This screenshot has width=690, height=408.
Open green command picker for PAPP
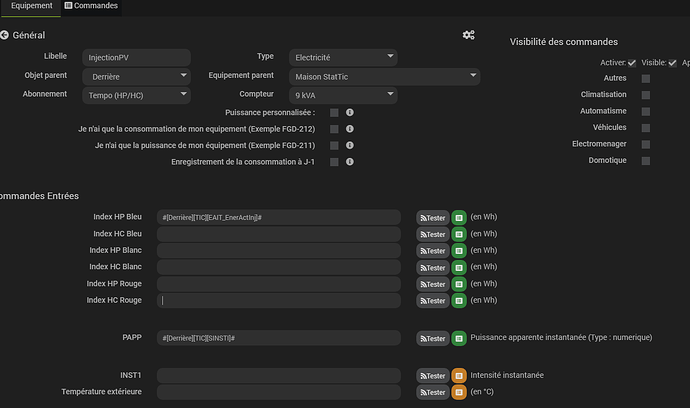pyautogui.click(x=459, y=338)
